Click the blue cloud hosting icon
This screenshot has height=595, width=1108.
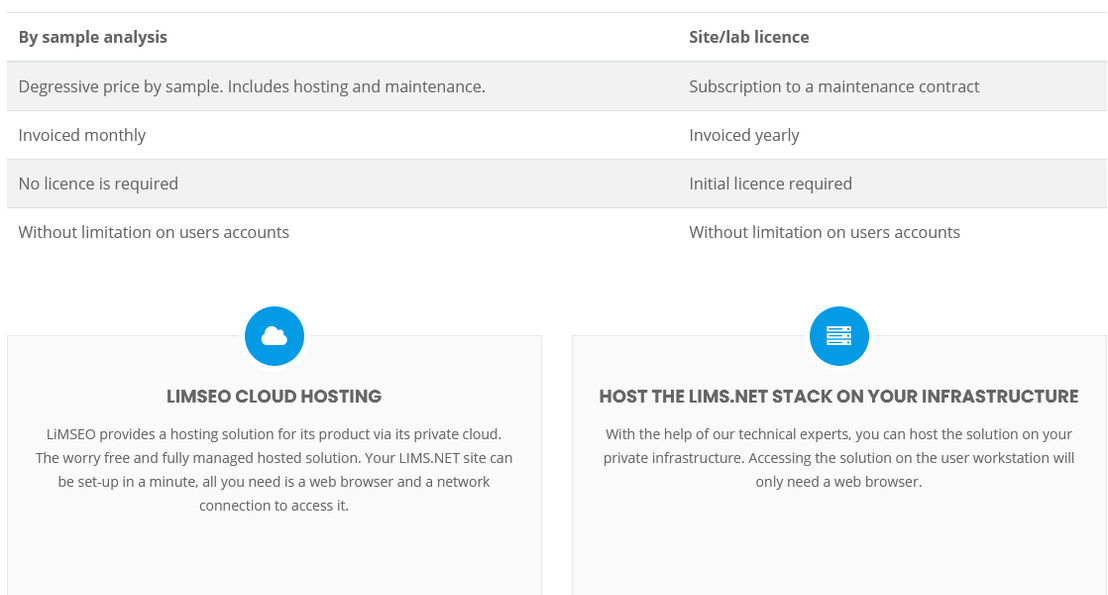[x=274, y=336]
